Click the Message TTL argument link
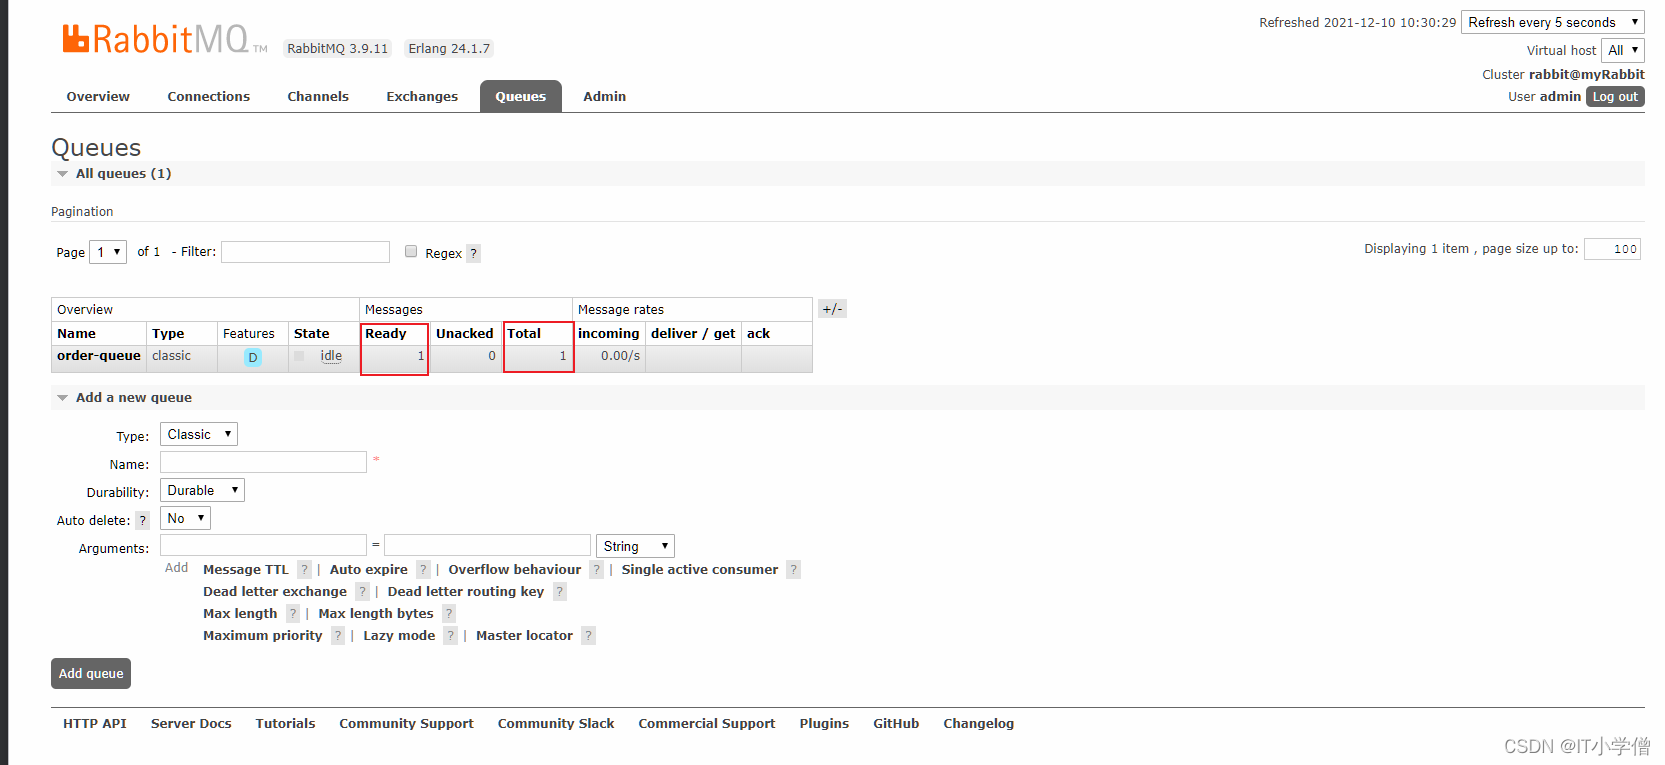 click(x=246, y=570)
